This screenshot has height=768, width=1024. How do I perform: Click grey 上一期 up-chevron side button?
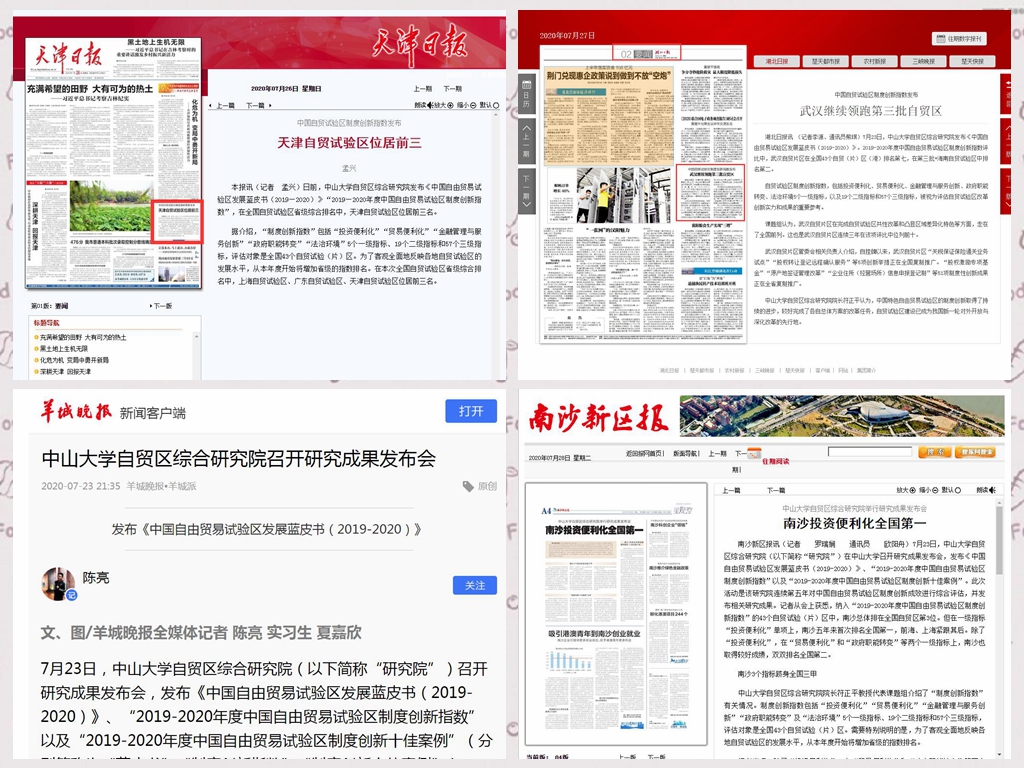tap(526, 141)
